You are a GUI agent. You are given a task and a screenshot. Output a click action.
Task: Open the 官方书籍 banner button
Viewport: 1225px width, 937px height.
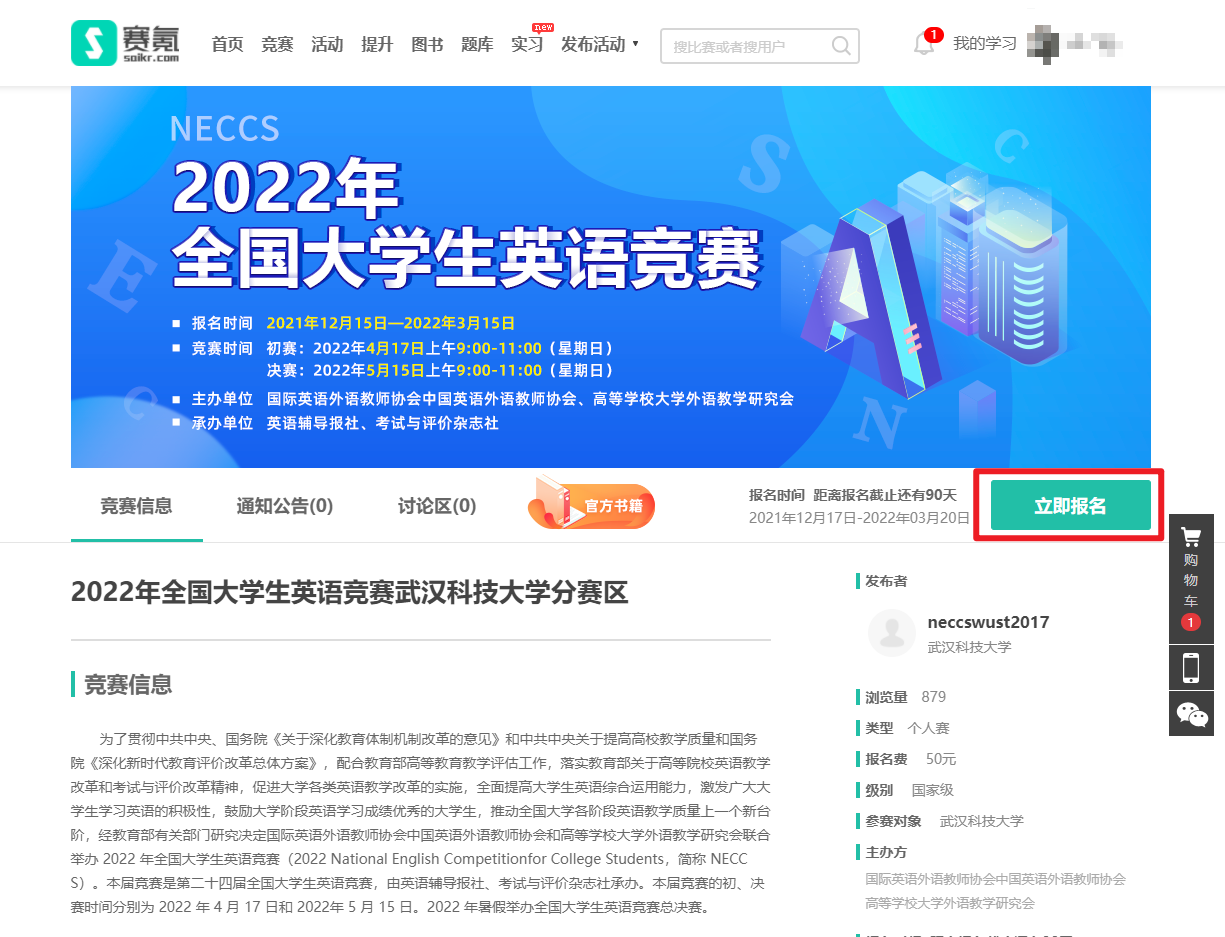coord(592,503)
